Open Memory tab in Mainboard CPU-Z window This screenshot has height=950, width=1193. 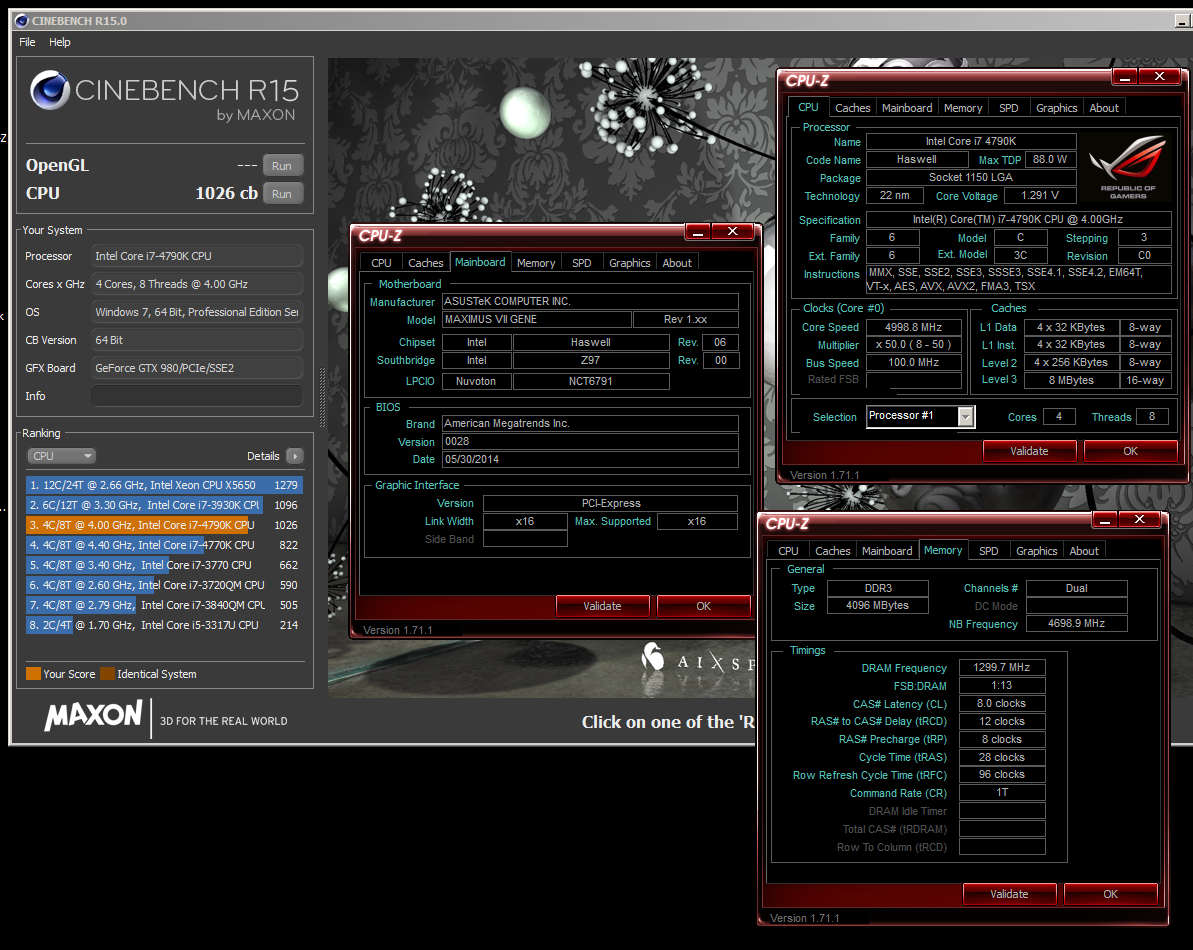(536, 262)
